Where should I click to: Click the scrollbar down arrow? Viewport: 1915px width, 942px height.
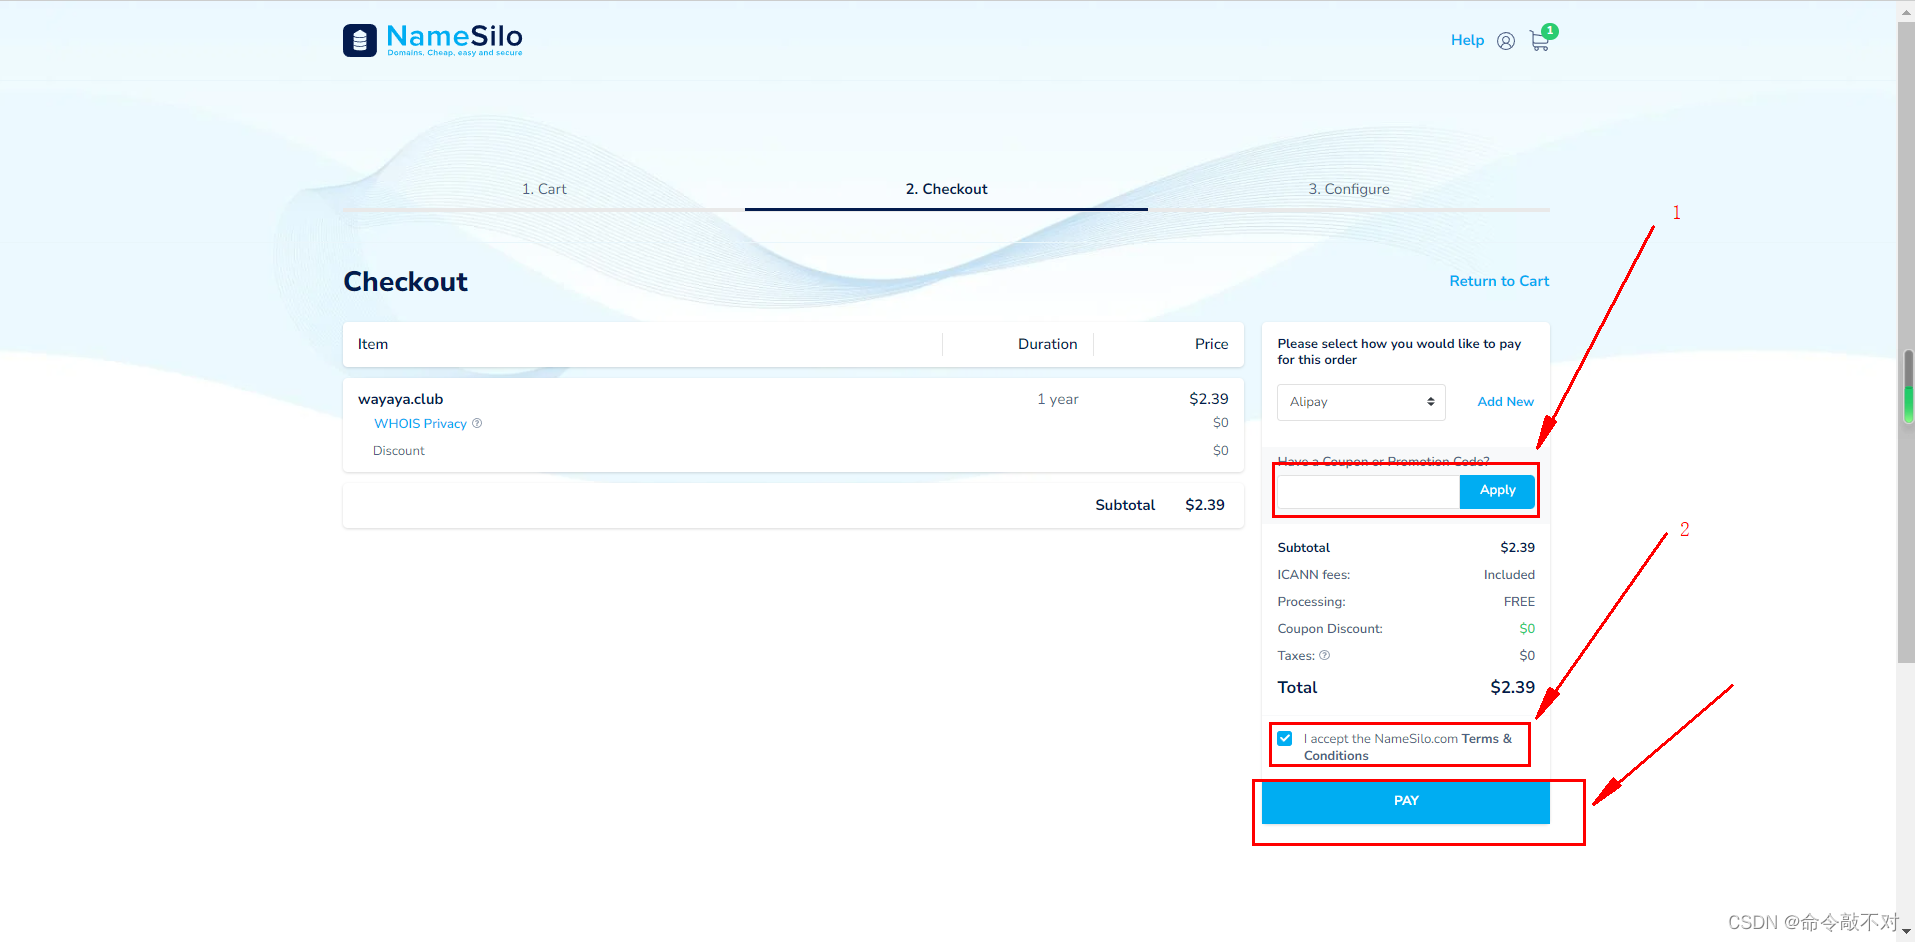tap(1906, 931)
